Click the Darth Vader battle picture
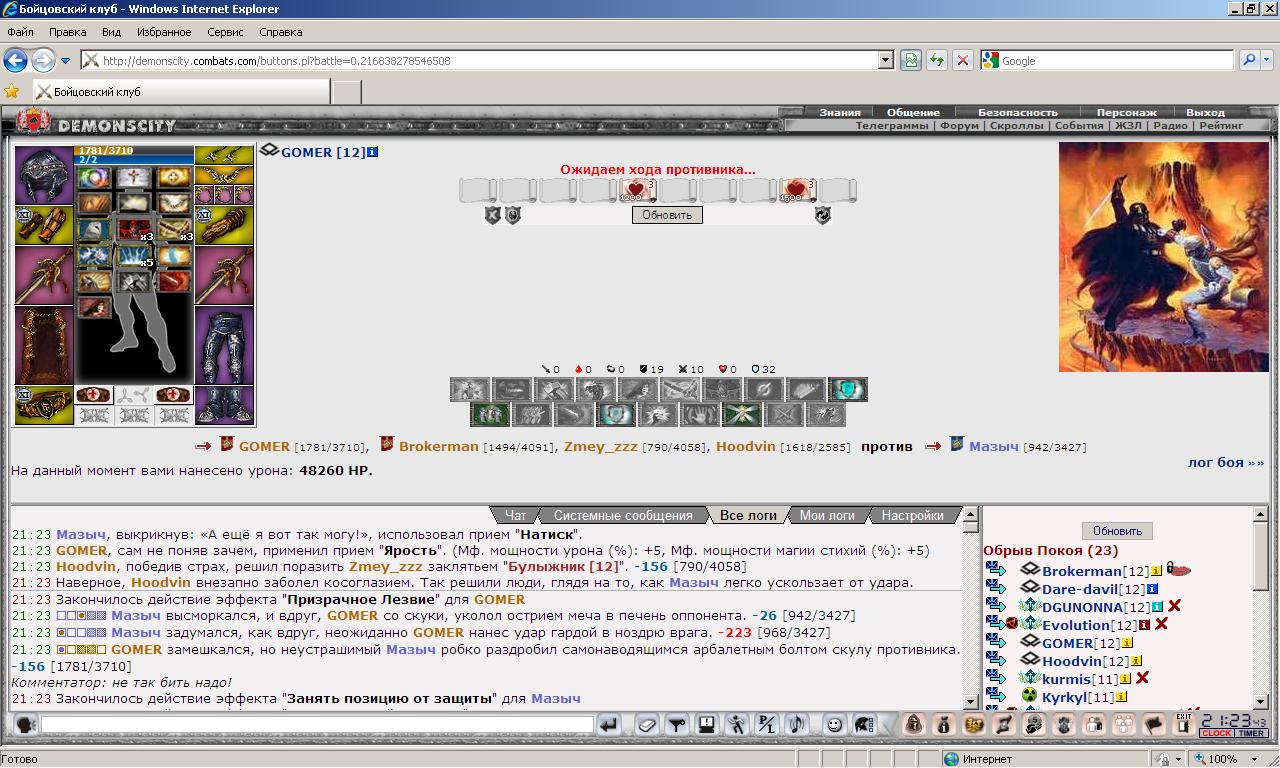Image resolution: width=1280 pixels, height=768 pixels. point(1162,257)
